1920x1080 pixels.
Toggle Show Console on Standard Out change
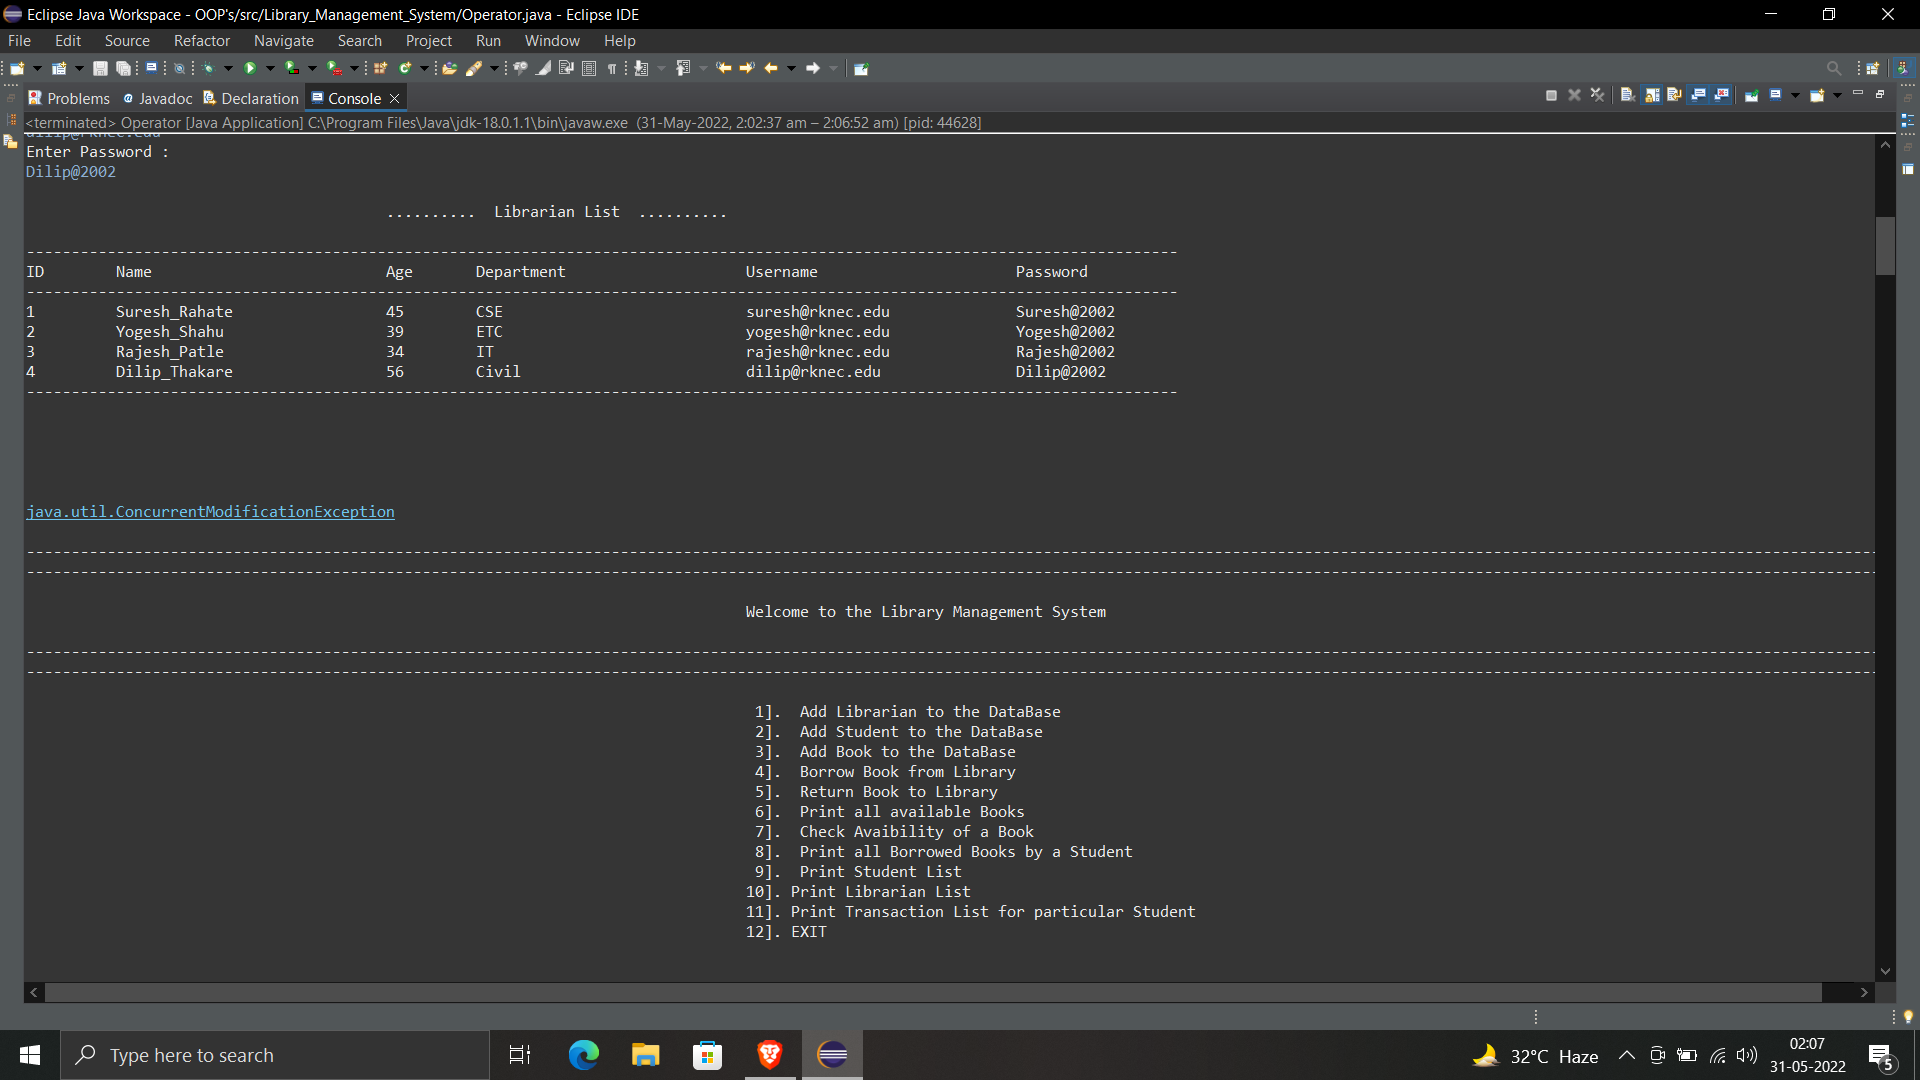tap(1698, 95)
